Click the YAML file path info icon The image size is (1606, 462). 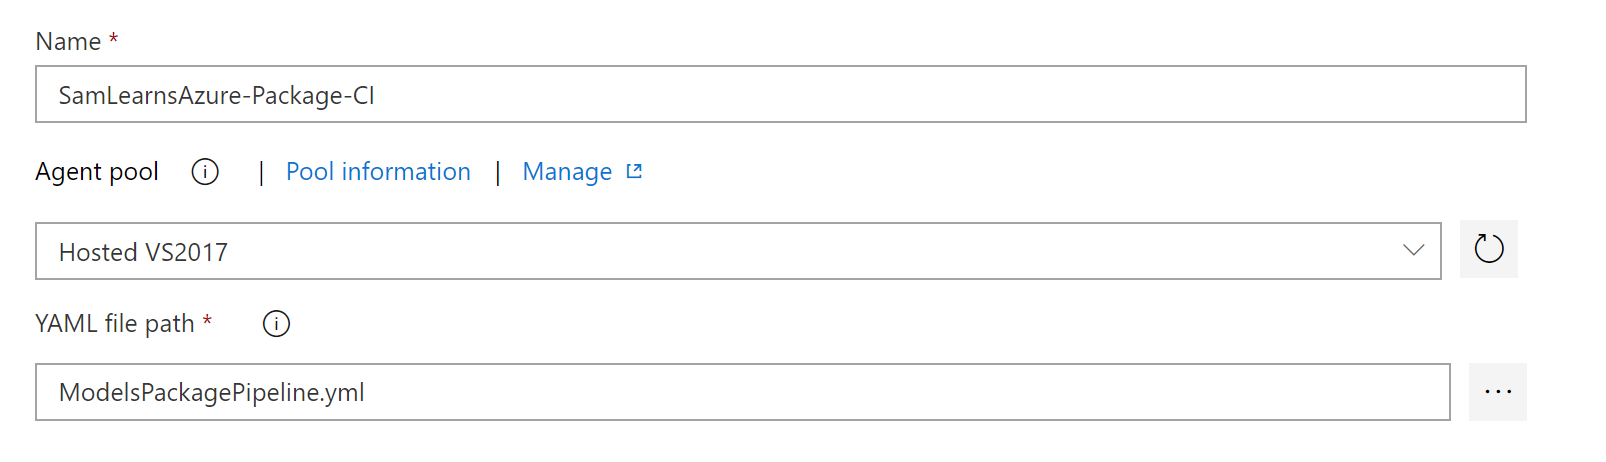(276, 324)
